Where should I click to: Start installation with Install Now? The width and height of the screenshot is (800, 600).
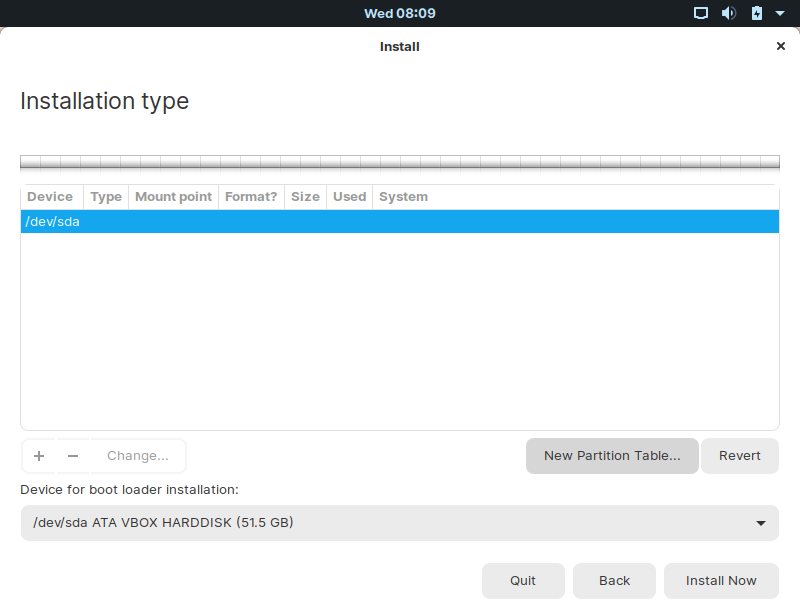coord(721,581)
